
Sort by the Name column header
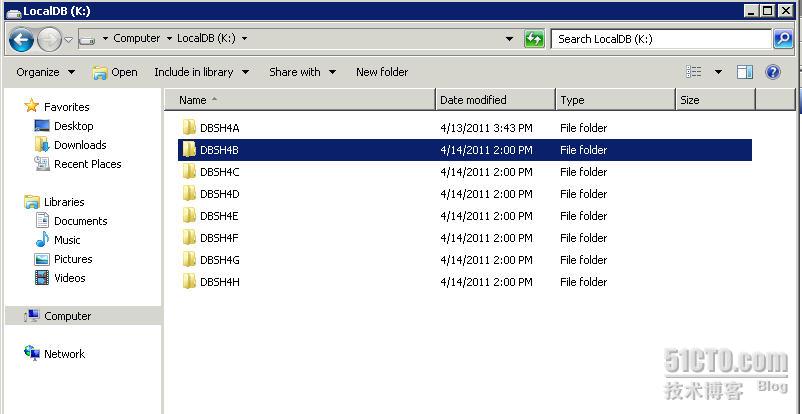click(x=300, y=100)
